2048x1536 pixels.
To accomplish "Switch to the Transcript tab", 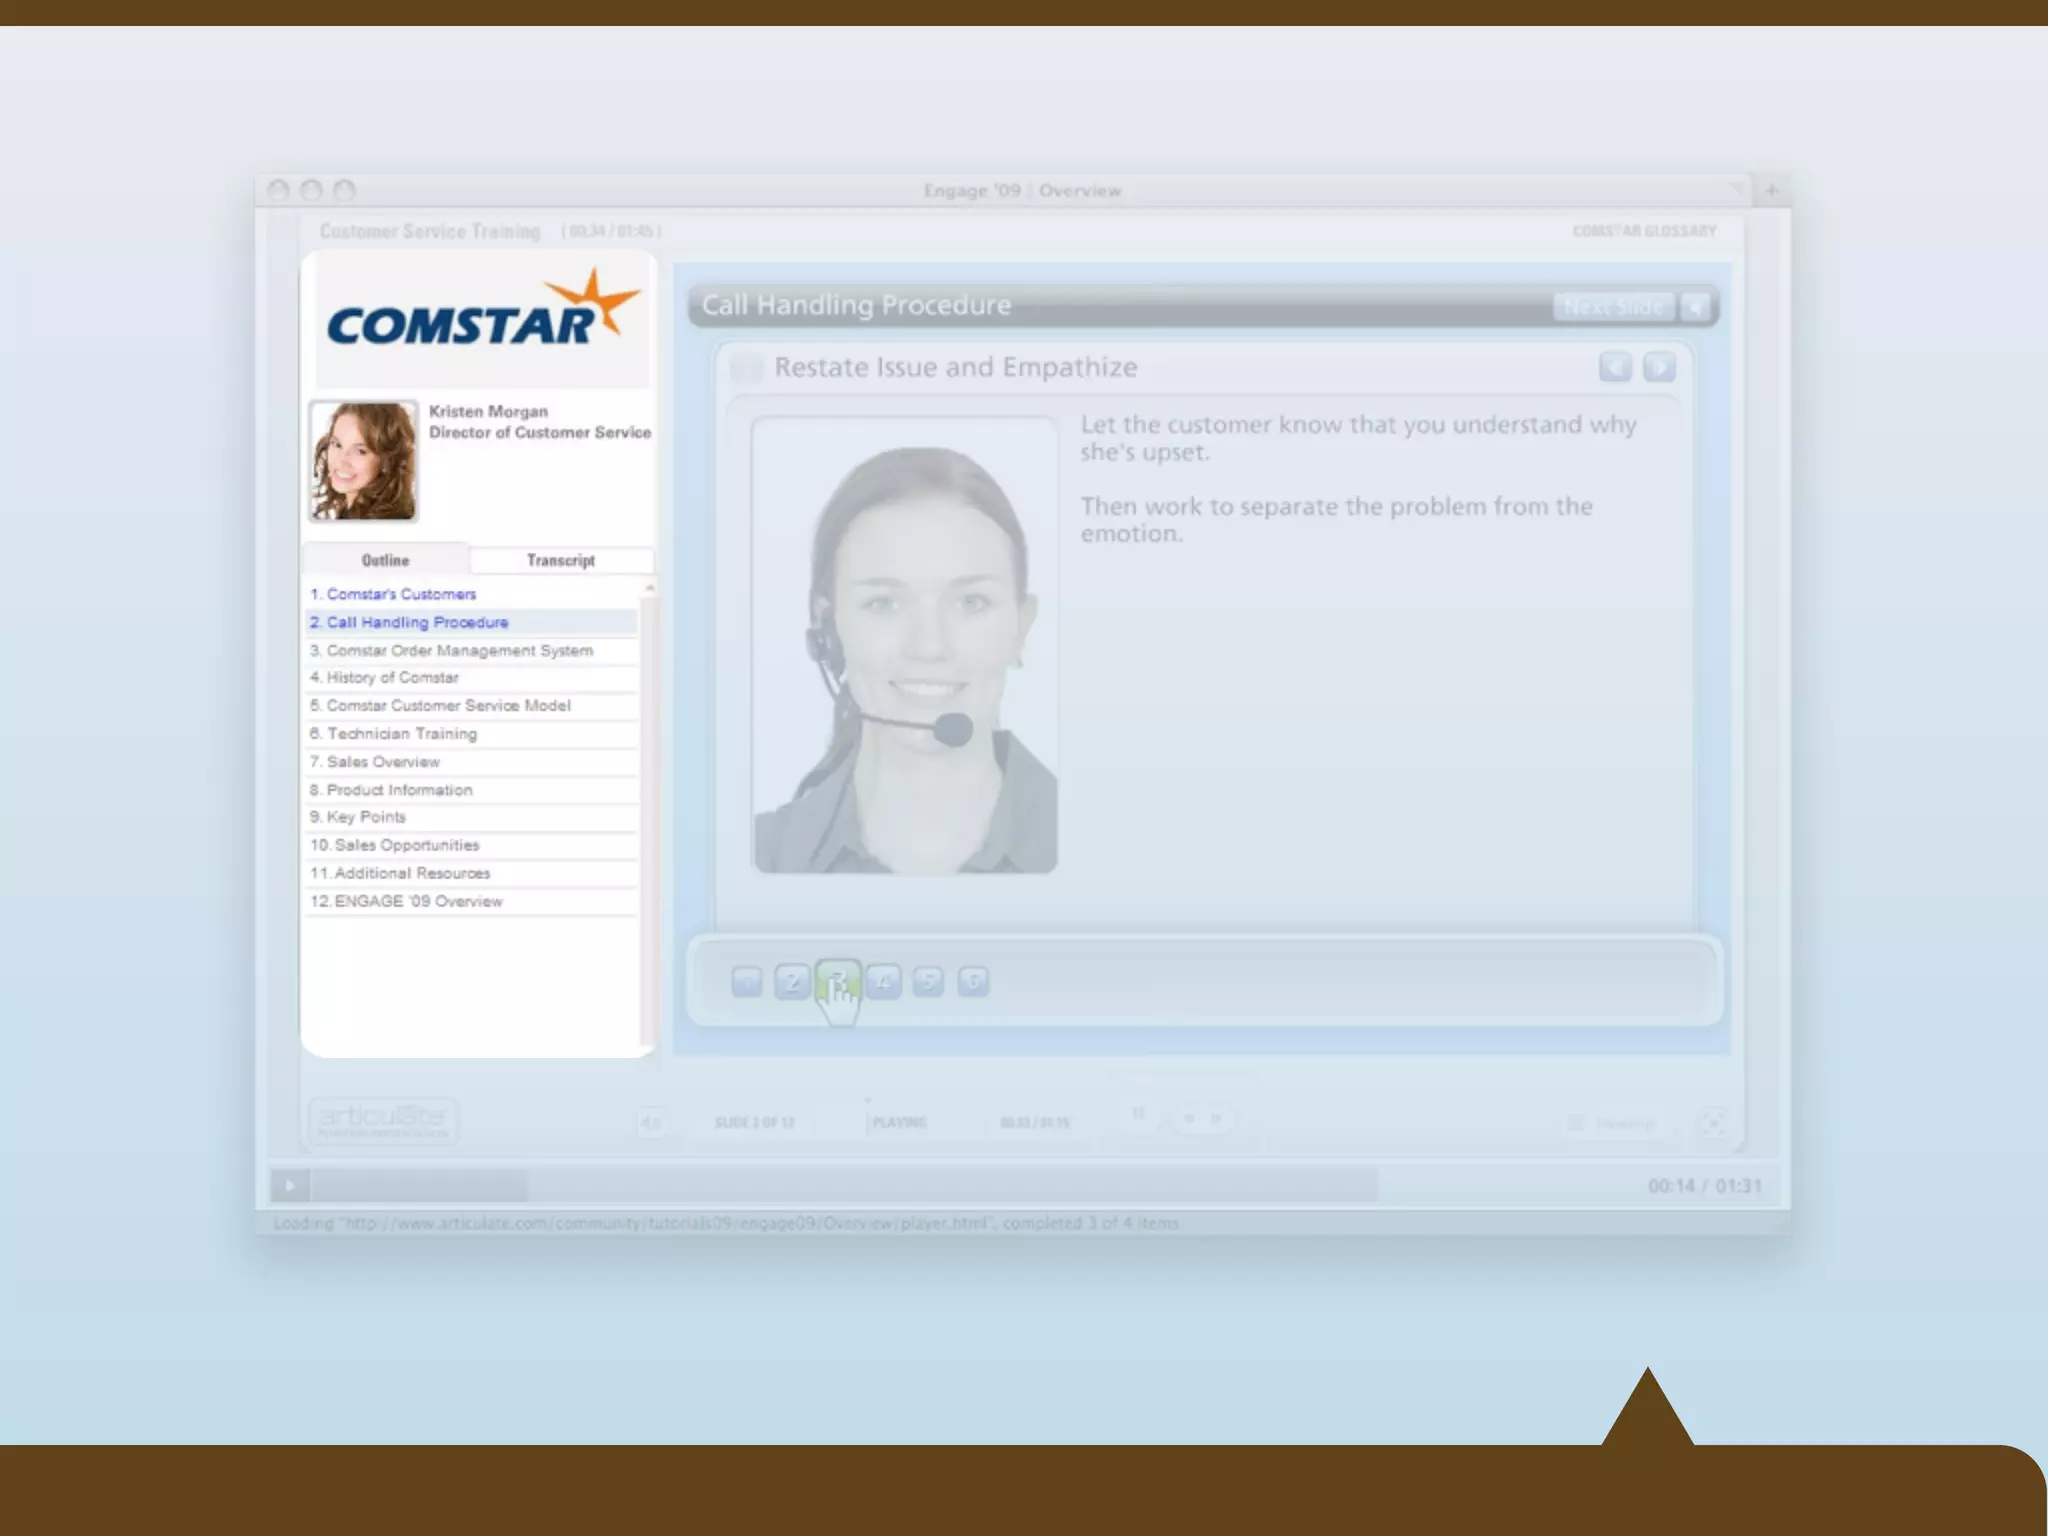I will click(x=560, y=560).
